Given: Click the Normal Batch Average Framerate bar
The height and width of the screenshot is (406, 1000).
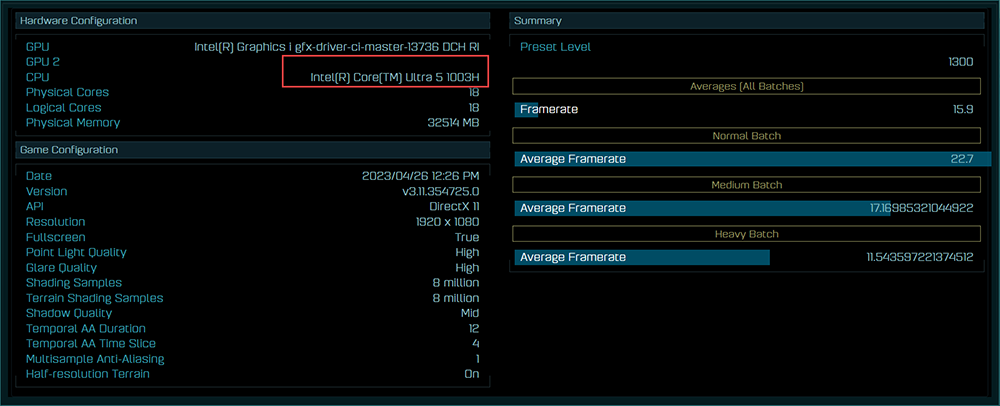Looking at the screenshot, I should pyautogui.click(x=746, y=159).
